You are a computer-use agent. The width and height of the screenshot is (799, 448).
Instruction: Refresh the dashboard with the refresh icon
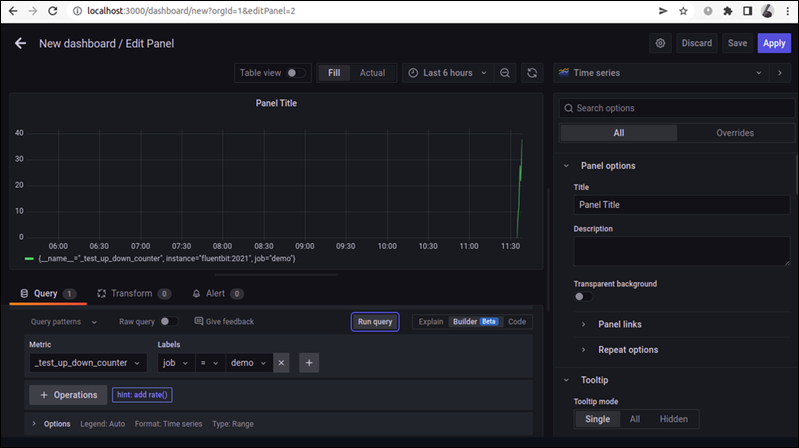[532, 73]
